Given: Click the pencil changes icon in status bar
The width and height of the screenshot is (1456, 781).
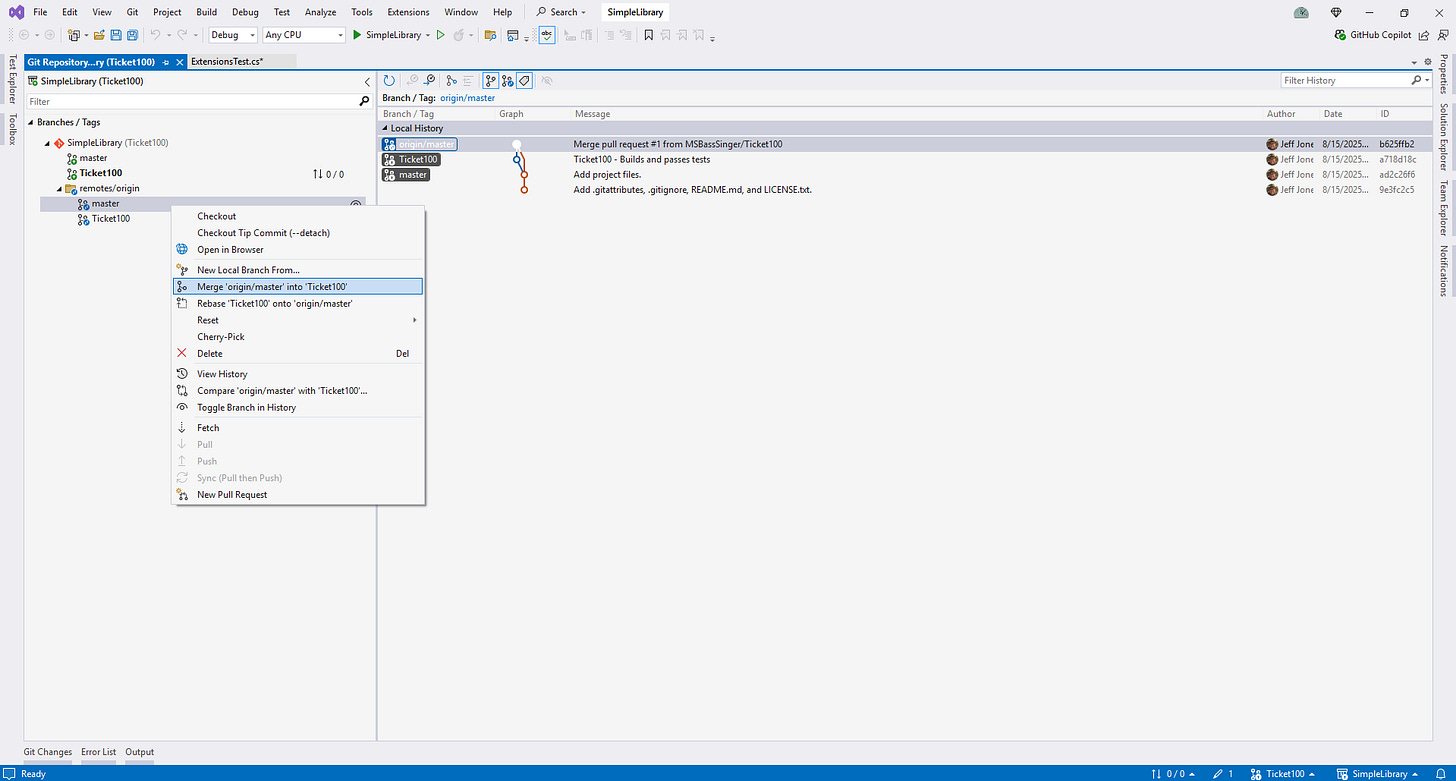Looking at the screenshot, I should [1219, 773].
